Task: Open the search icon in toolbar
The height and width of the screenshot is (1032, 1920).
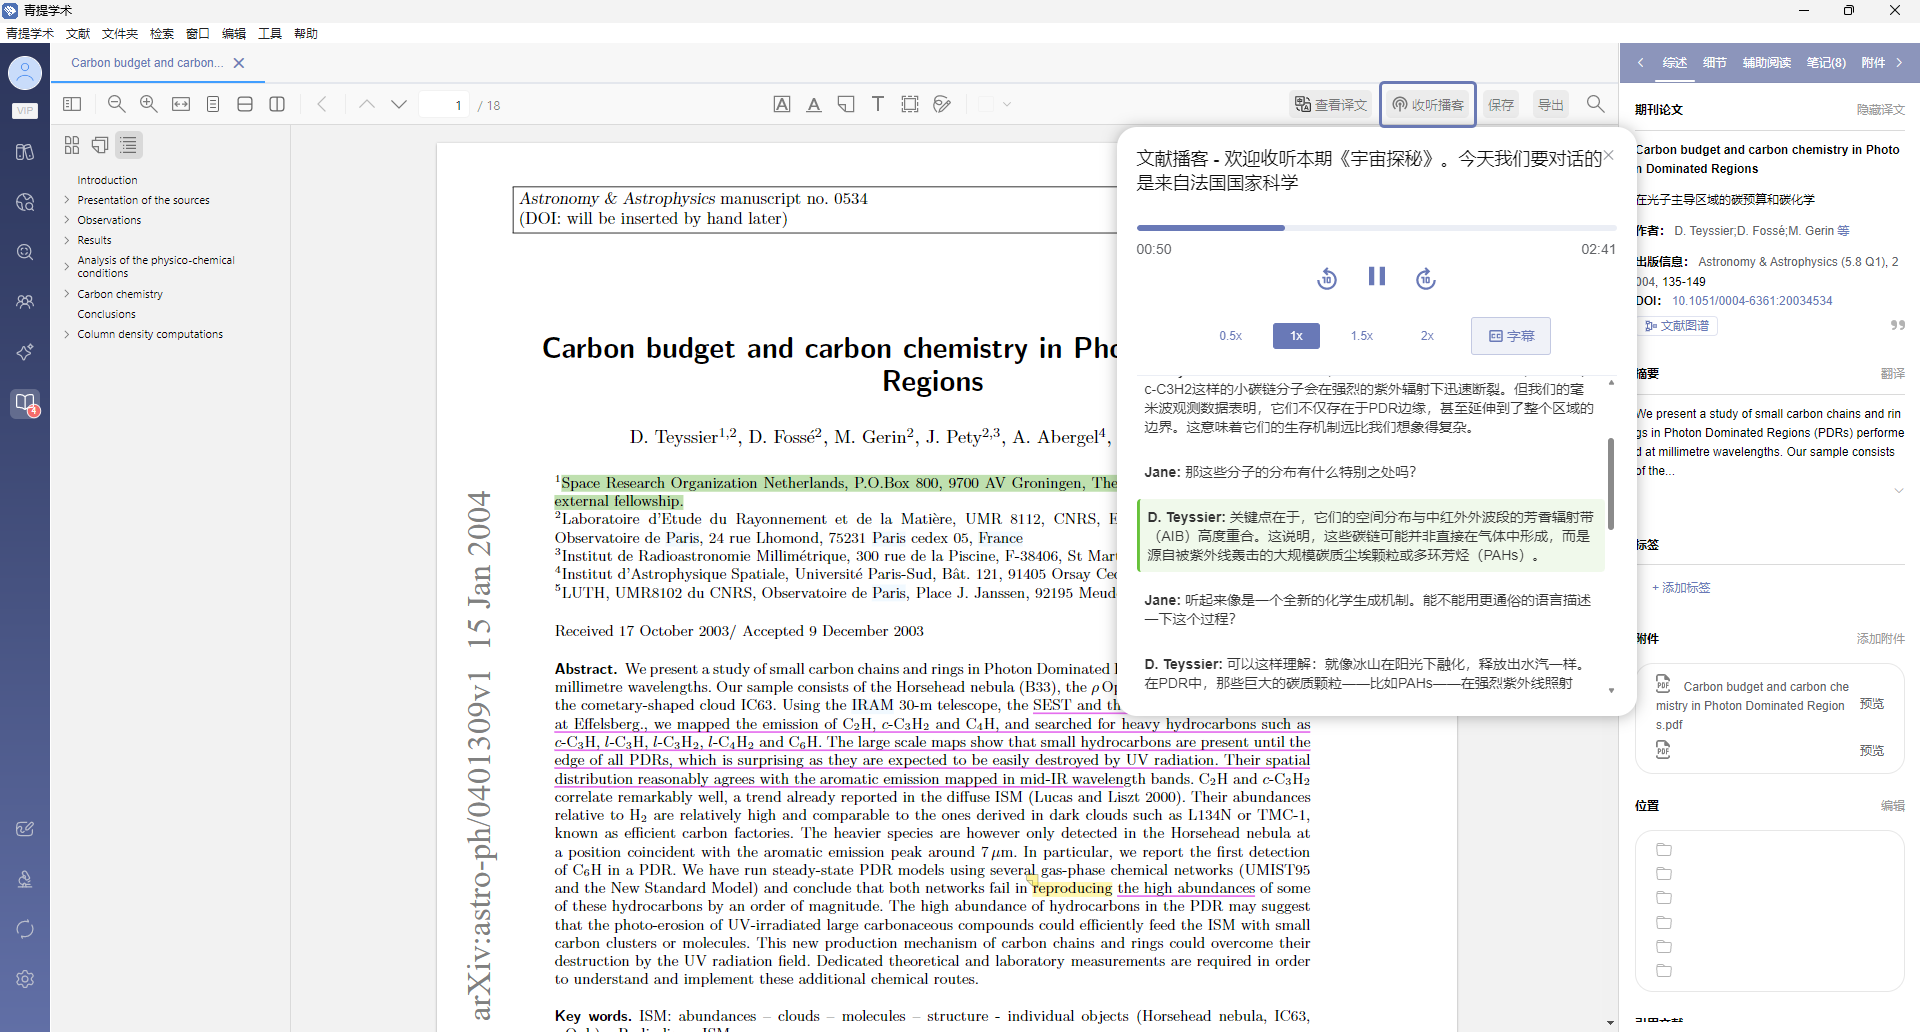Action: [1595, 104]
